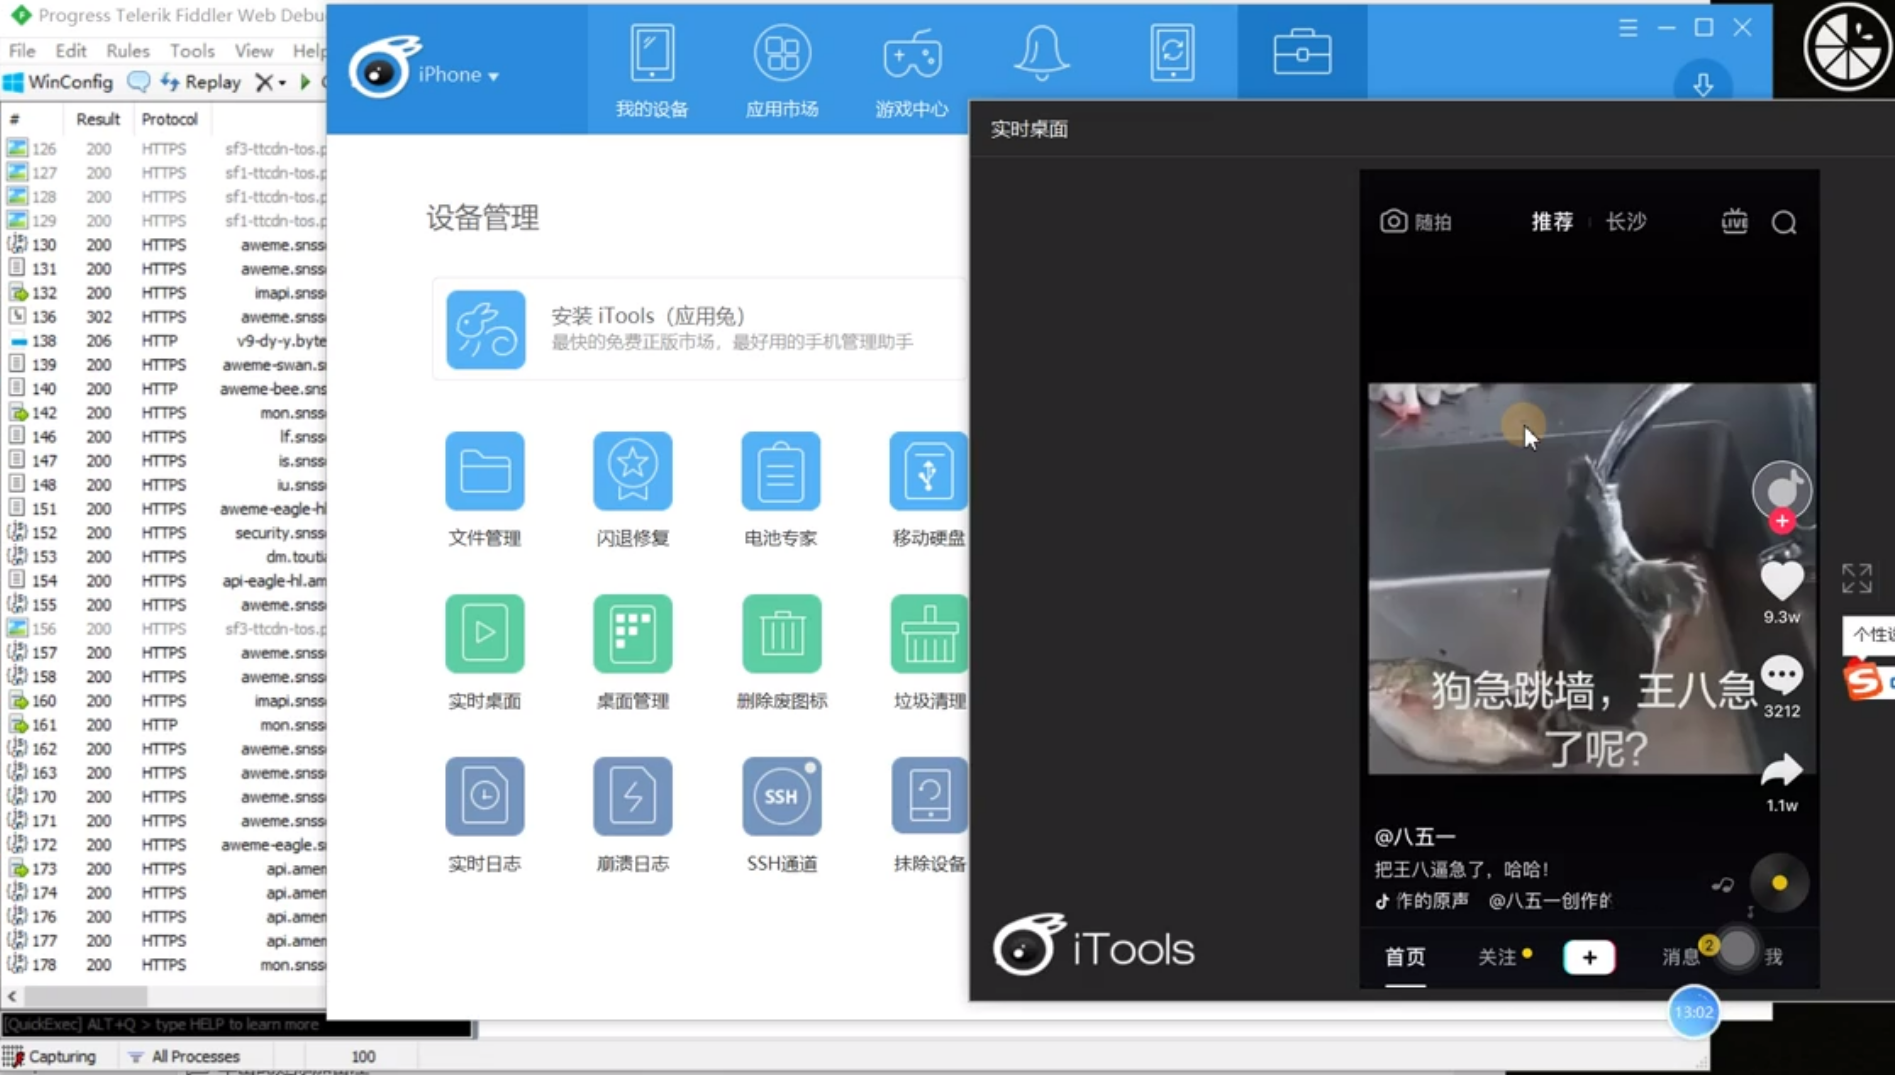Tap the spinning music disc icon
The height and width of the screenshot is (1075, 1895).
[1779, 883]
